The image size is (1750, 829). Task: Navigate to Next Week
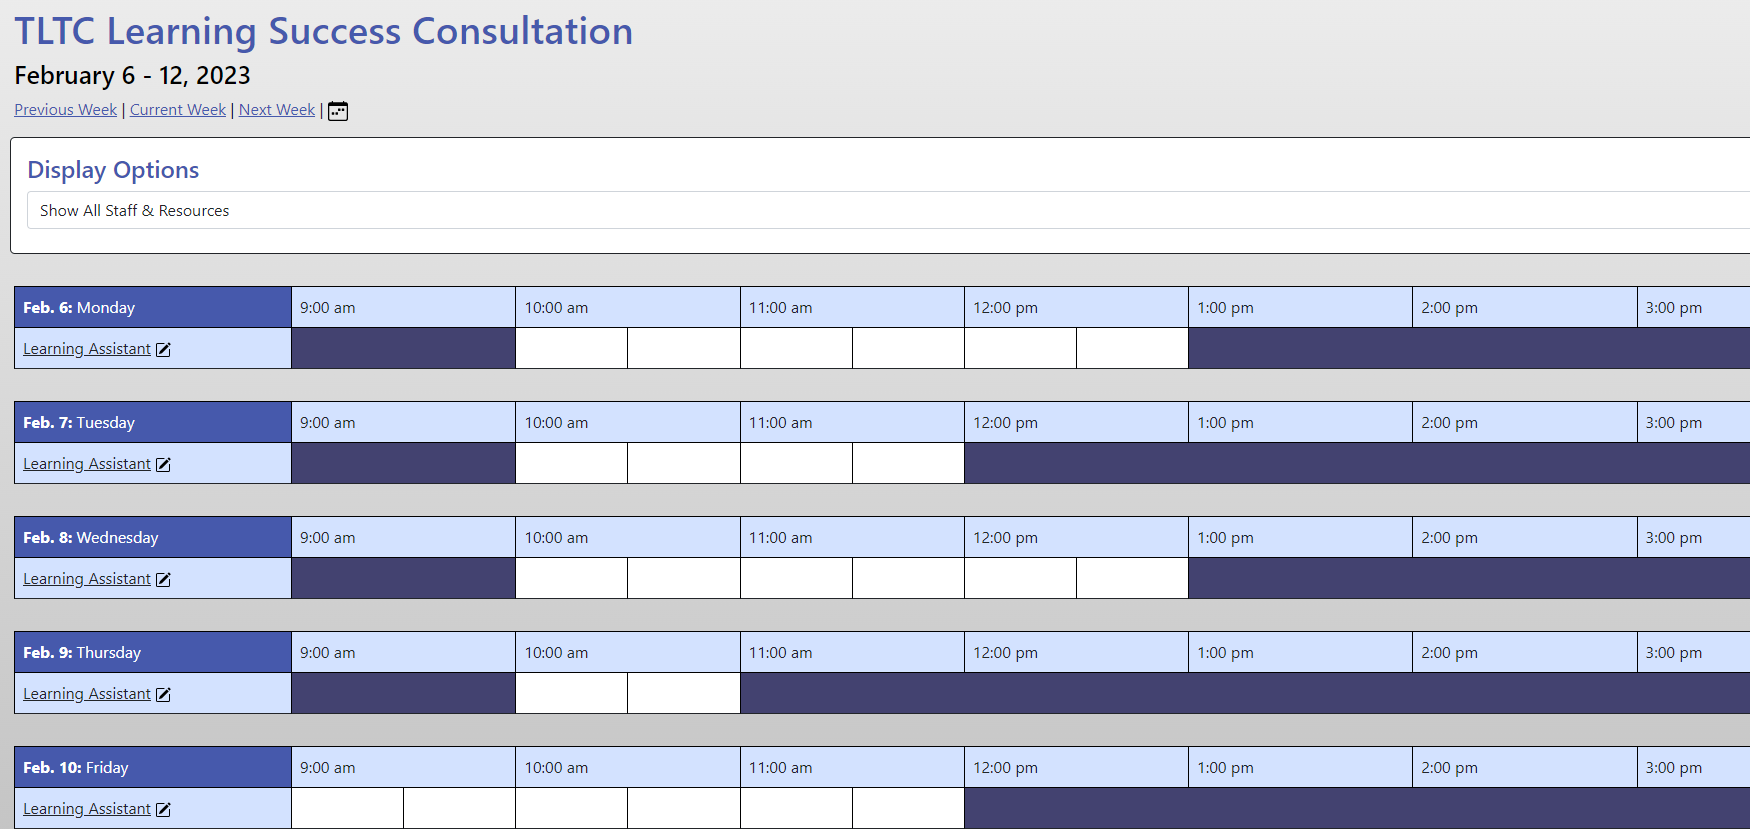coord(277,110)
